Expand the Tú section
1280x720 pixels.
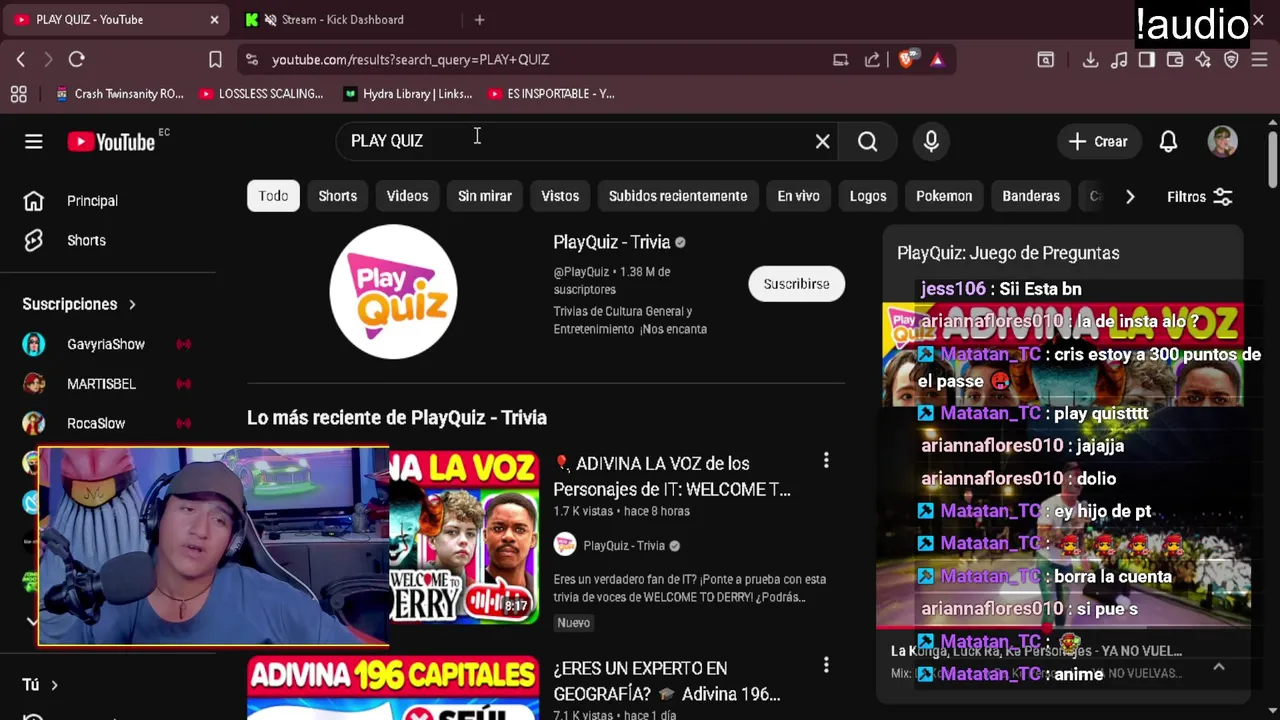pyautogui.click(x=40, y=685)
